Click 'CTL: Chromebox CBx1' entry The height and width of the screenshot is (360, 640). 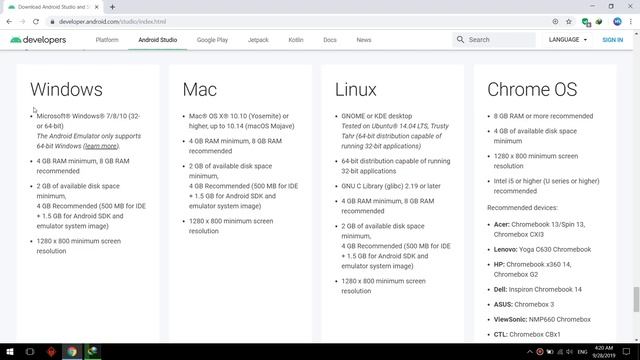tap(527, 334)
